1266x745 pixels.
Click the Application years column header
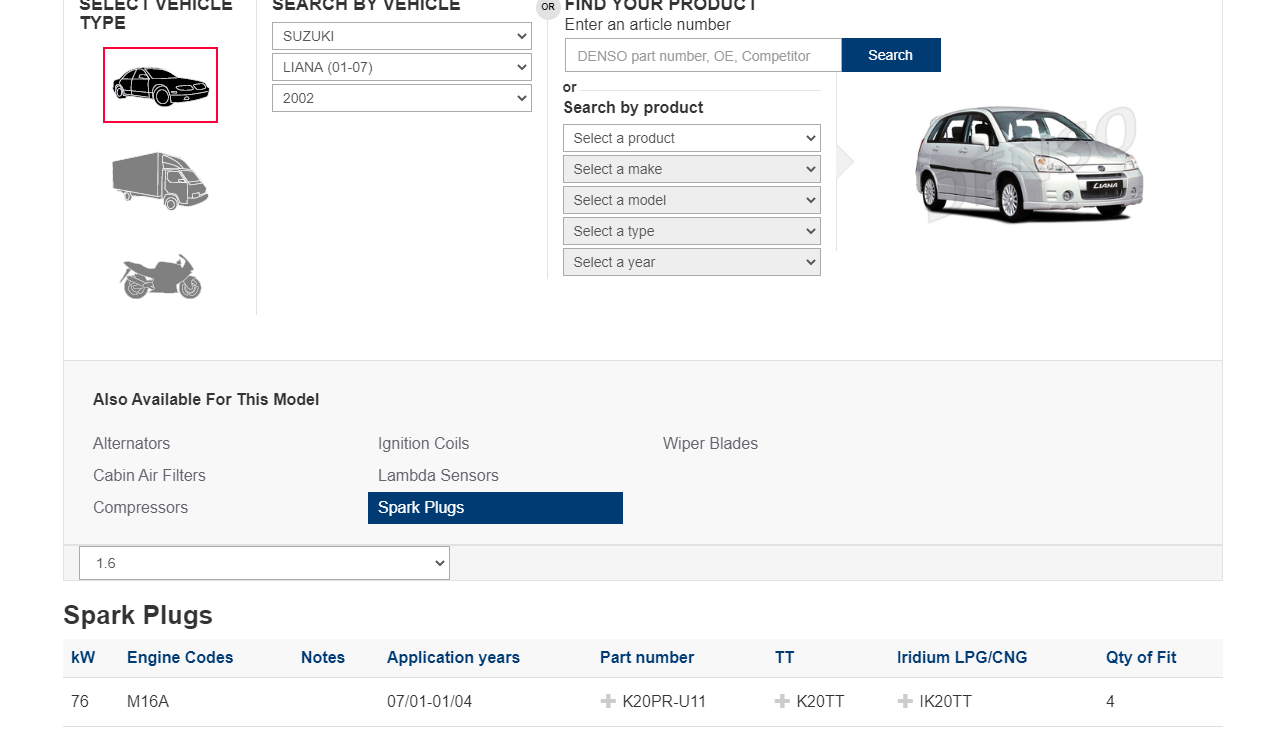click(453, 657)
